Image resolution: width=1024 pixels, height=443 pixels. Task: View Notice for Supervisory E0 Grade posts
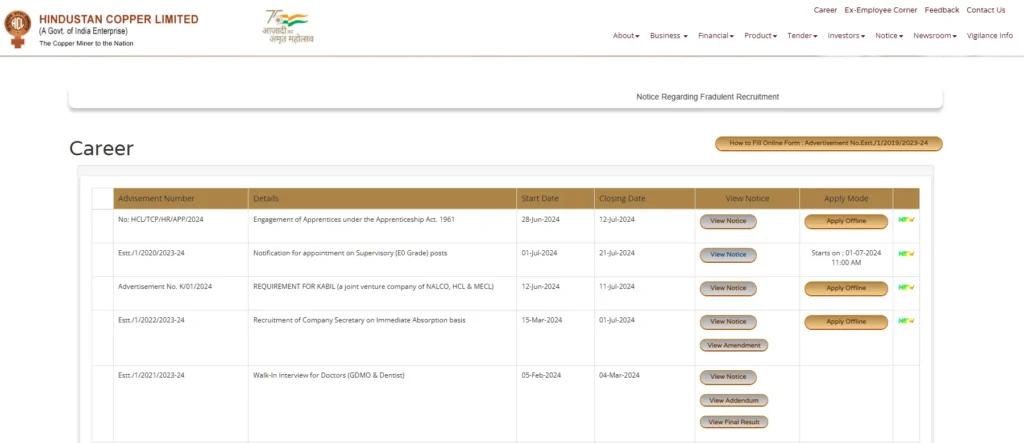click(x=728, y=255)
